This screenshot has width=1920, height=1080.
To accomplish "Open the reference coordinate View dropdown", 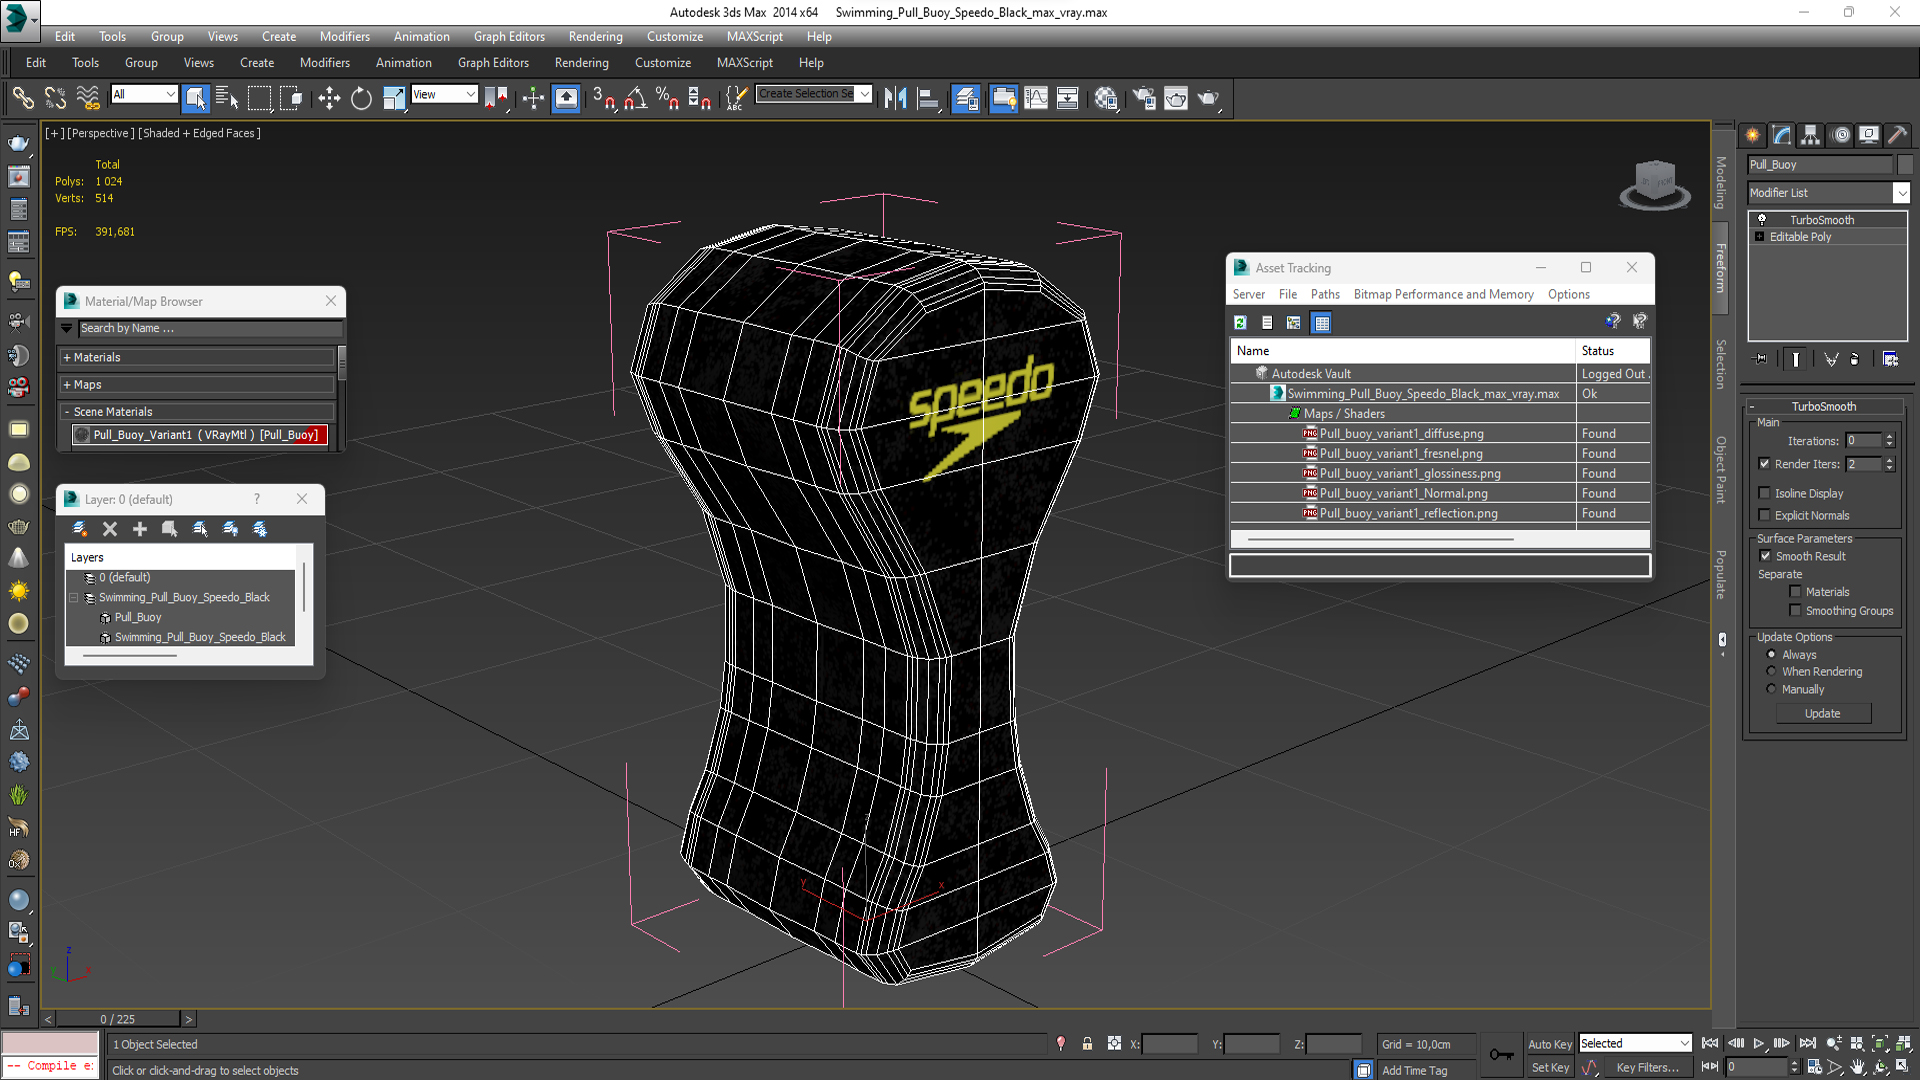I will [444, 94].
